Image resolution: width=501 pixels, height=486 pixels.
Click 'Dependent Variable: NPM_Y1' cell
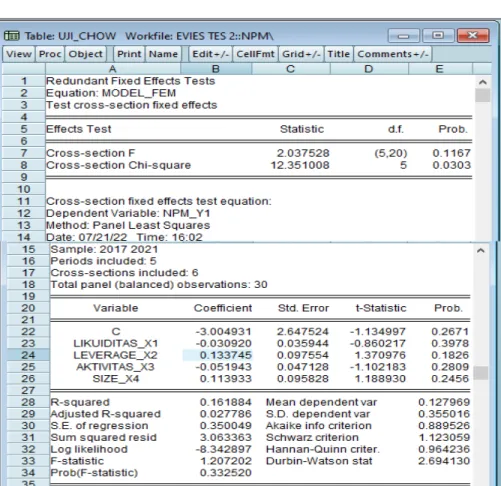click(x=128, y=213)
